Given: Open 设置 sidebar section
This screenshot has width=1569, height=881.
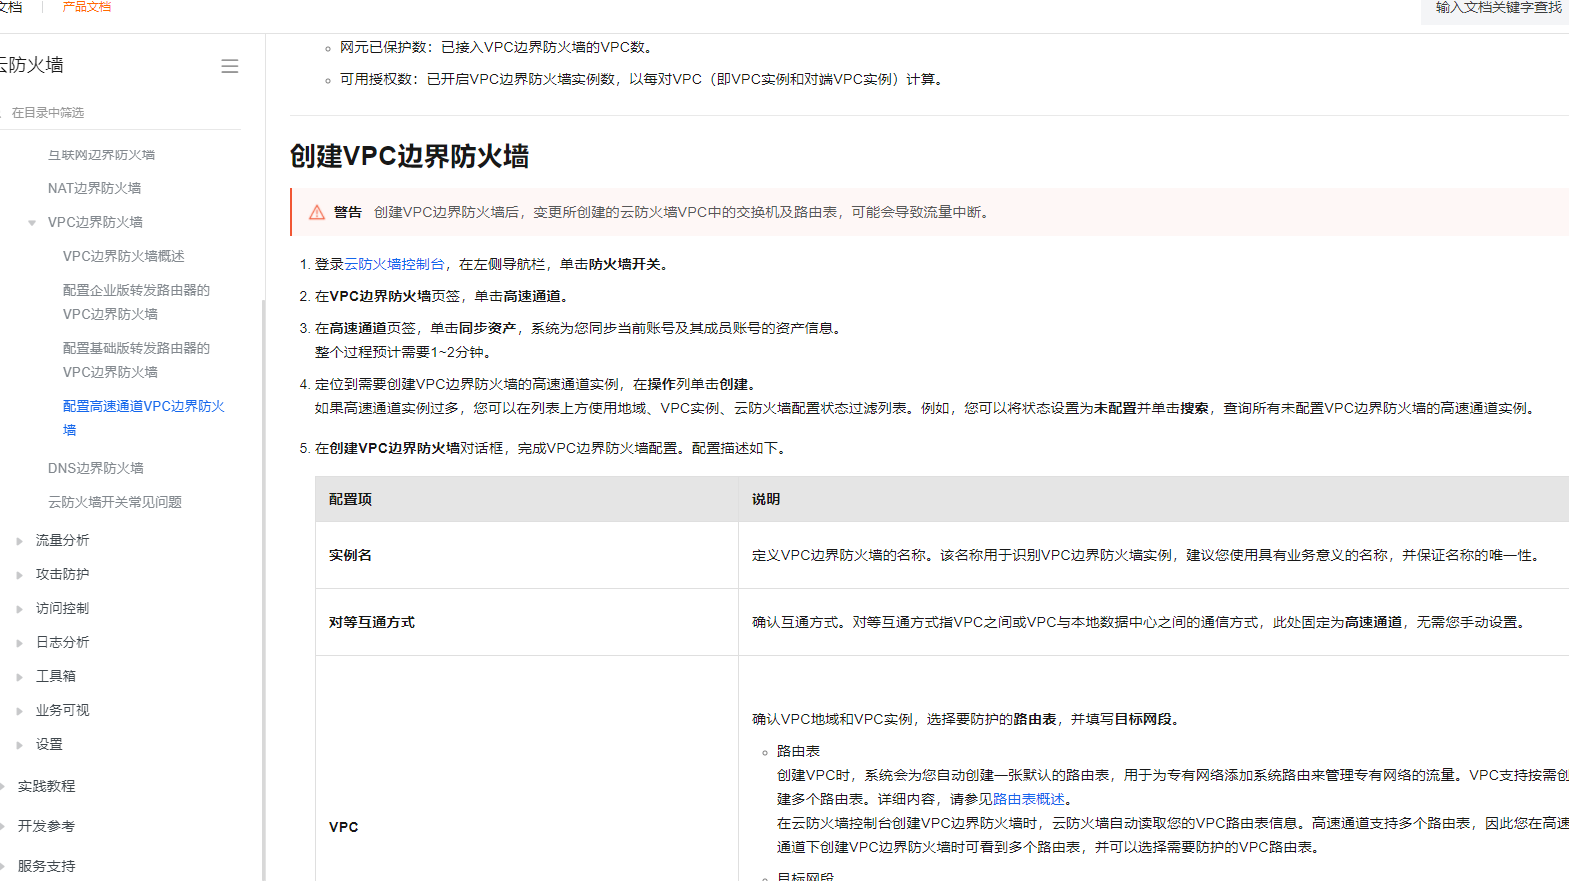Looking at the screenshot, I should click(49, 744).
